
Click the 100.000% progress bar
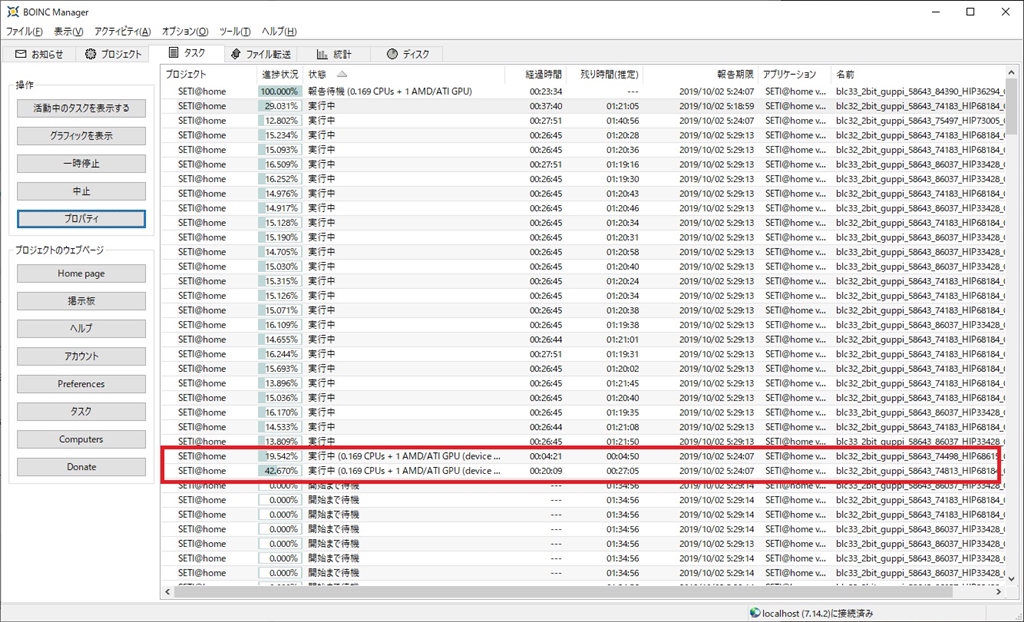pos(280,91)
